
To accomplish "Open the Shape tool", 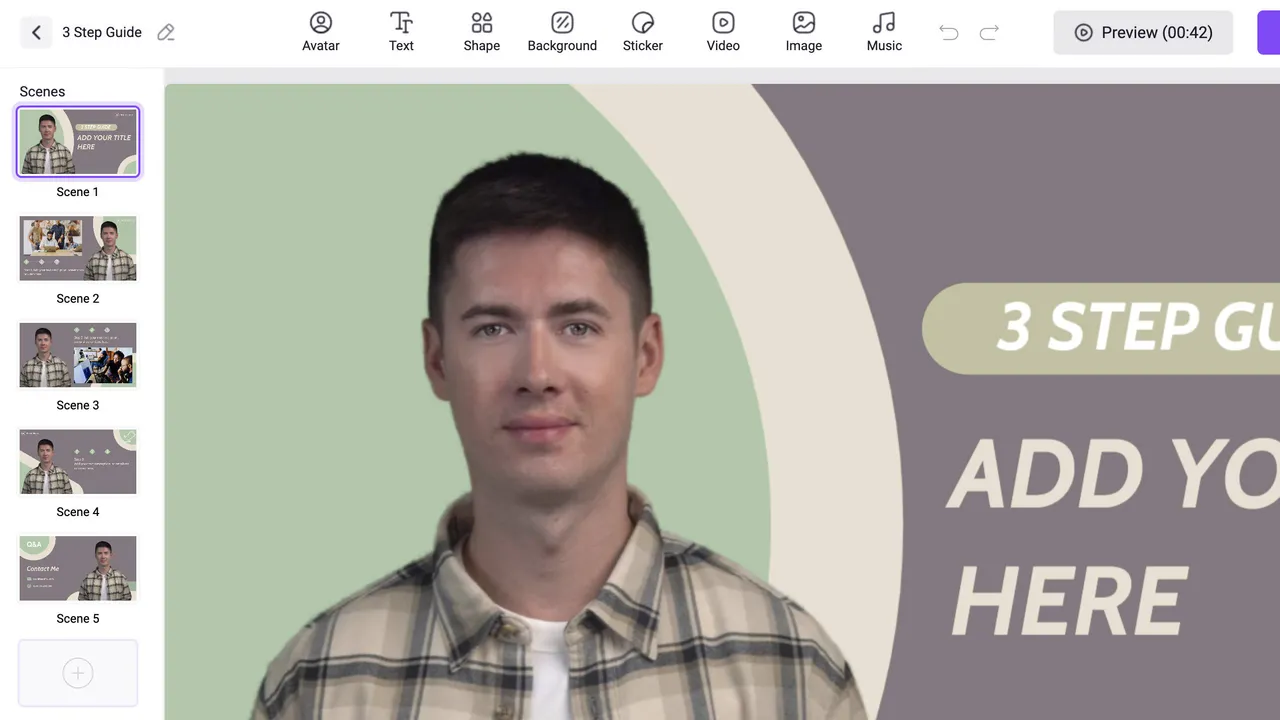I will [x=482, y=32].
